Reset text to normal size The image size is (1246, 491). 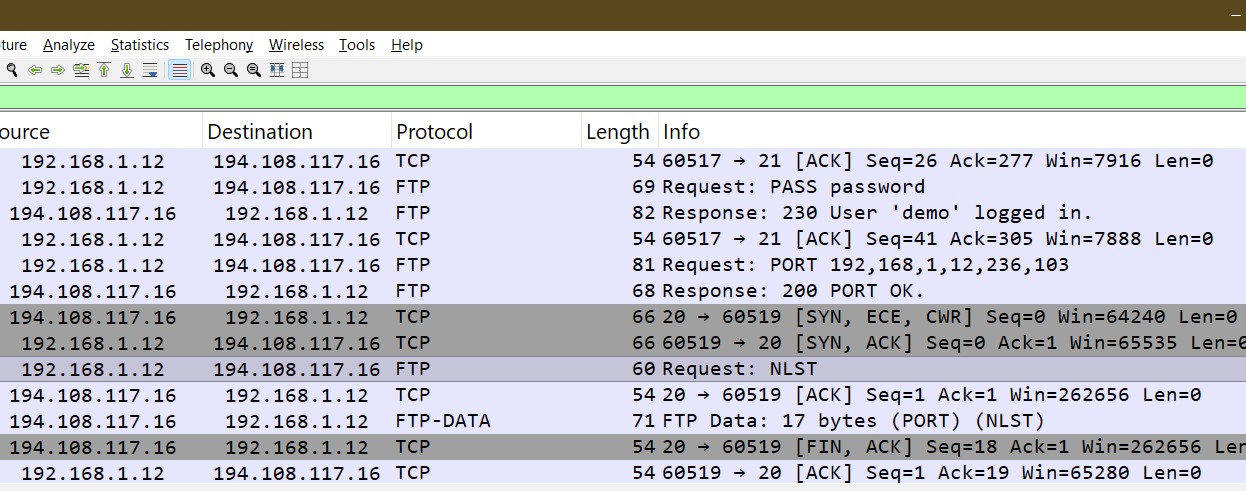(x=254, y=70)
